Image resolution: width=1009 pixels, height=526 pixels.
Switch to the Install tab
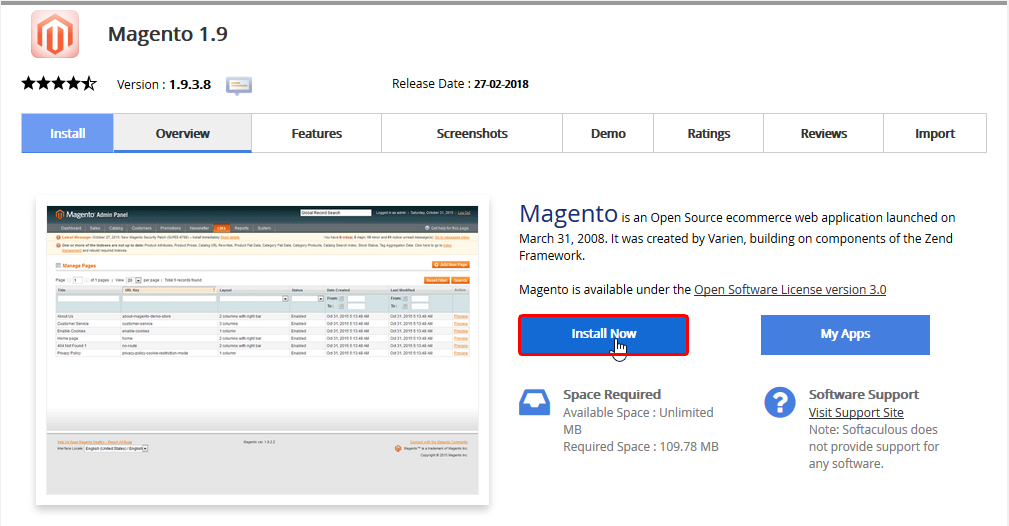pos(68,133)
